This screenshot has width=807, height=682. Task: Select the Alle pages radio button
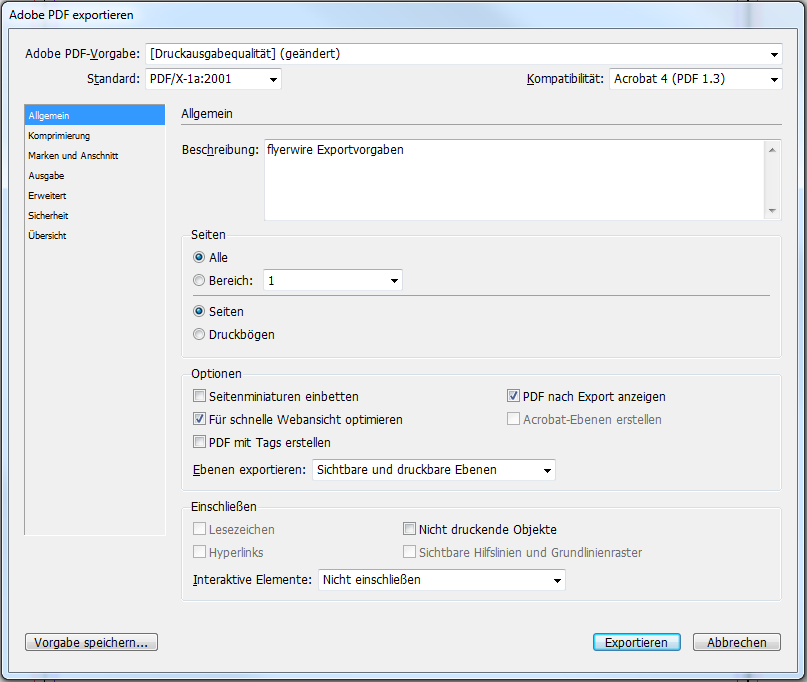tap(199, 257)
